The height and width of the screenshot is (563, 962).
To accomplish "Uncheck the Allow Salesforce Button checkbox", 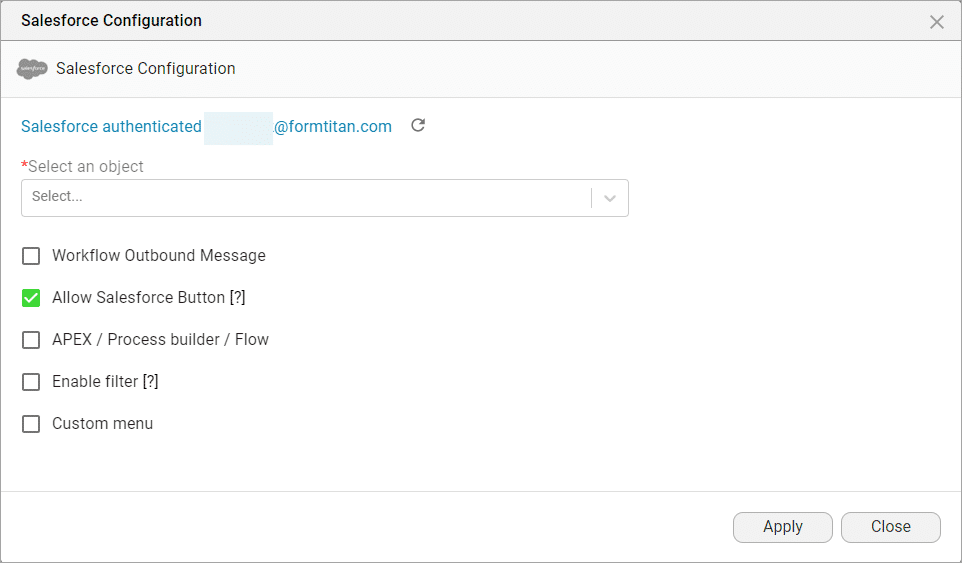I will click(31, 298).
